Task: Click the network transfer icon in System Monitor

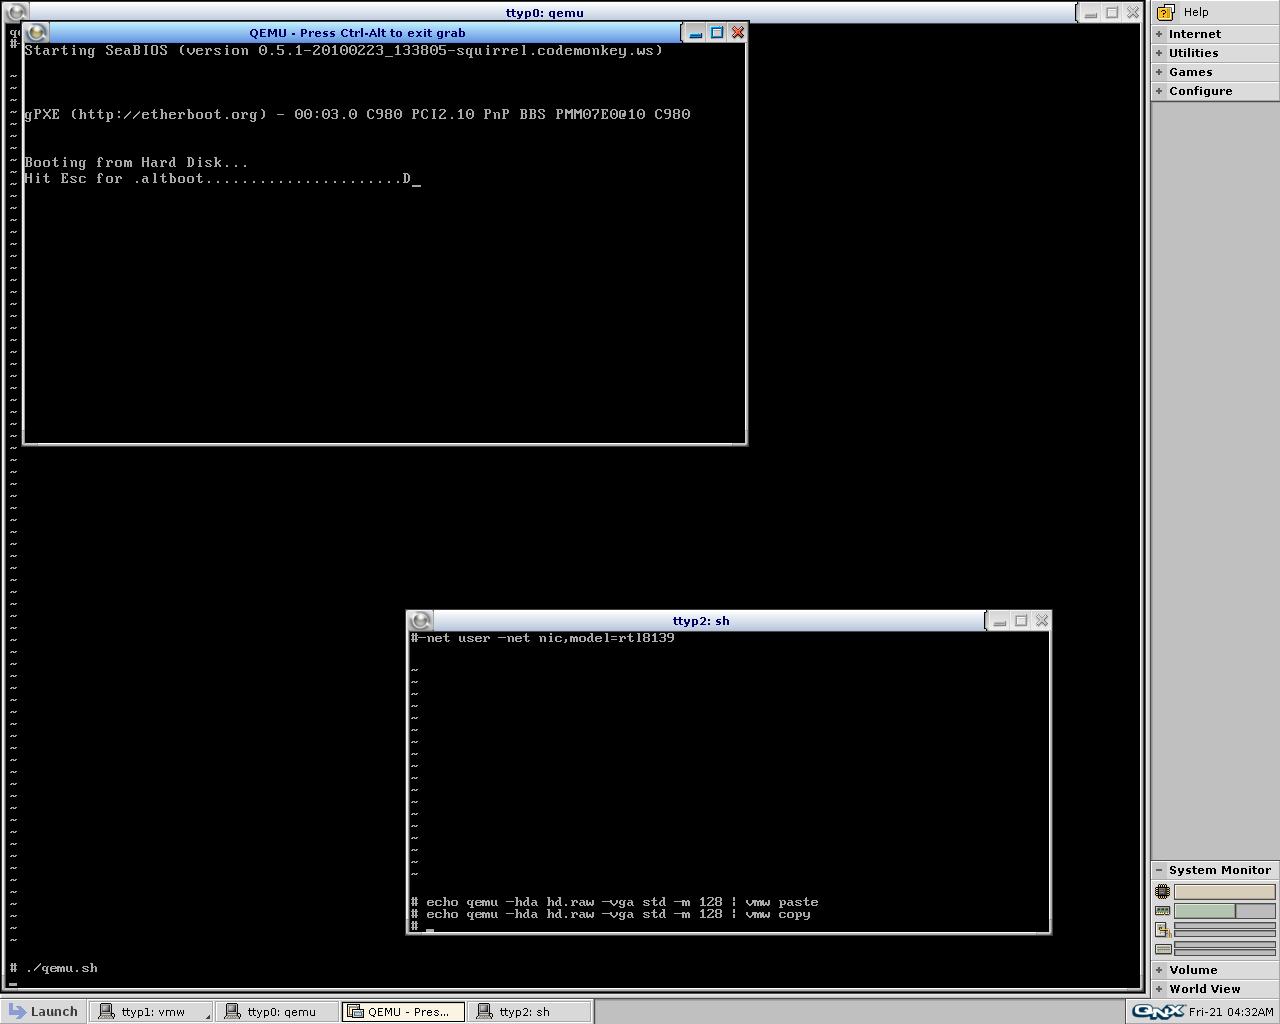Action: click(x=1162, y=930)
